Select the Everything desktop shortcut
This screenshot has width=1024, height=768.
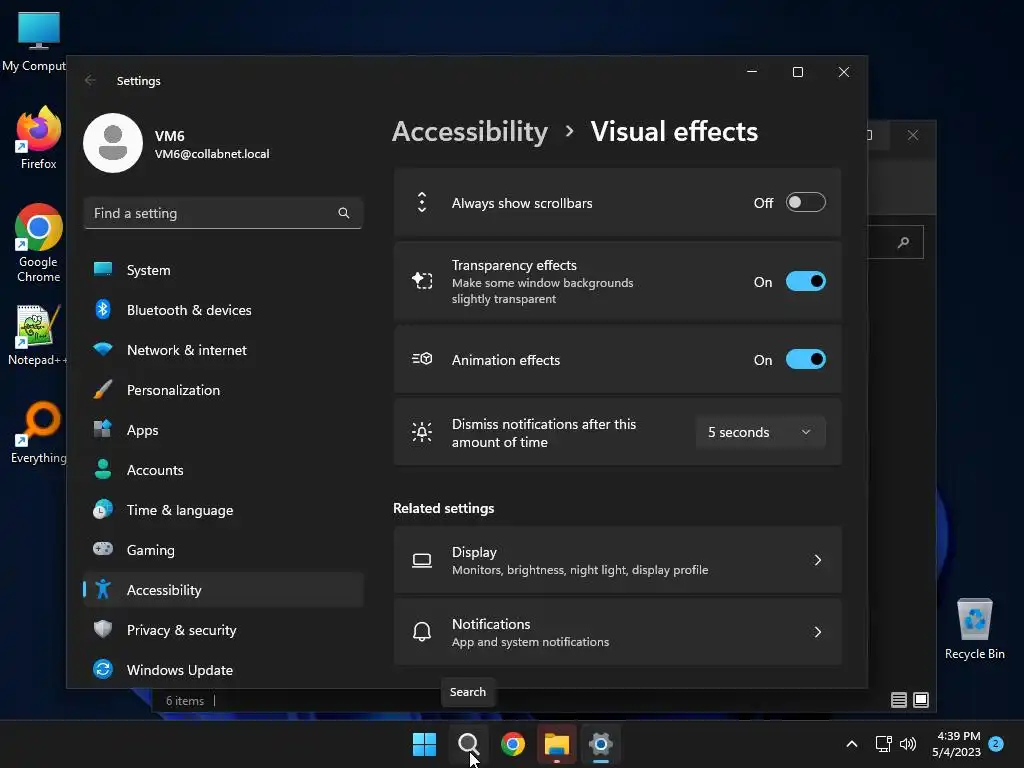click(x=39, y=433)
